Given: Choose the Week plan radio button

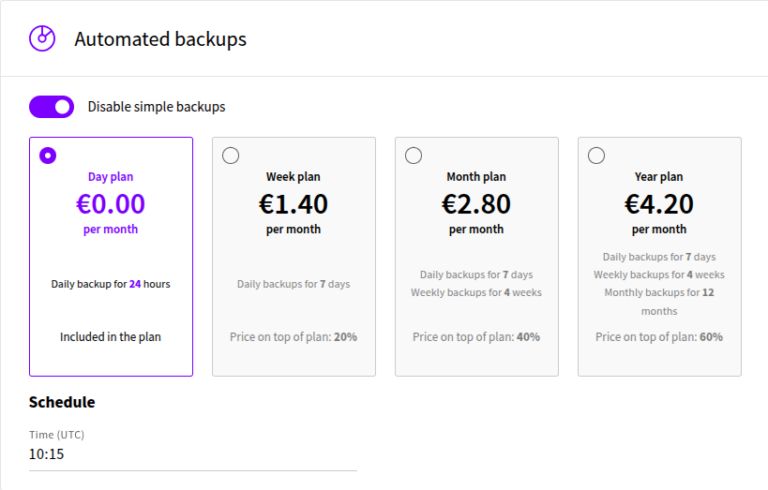Looking at the screenshot, I should point(230,155).
